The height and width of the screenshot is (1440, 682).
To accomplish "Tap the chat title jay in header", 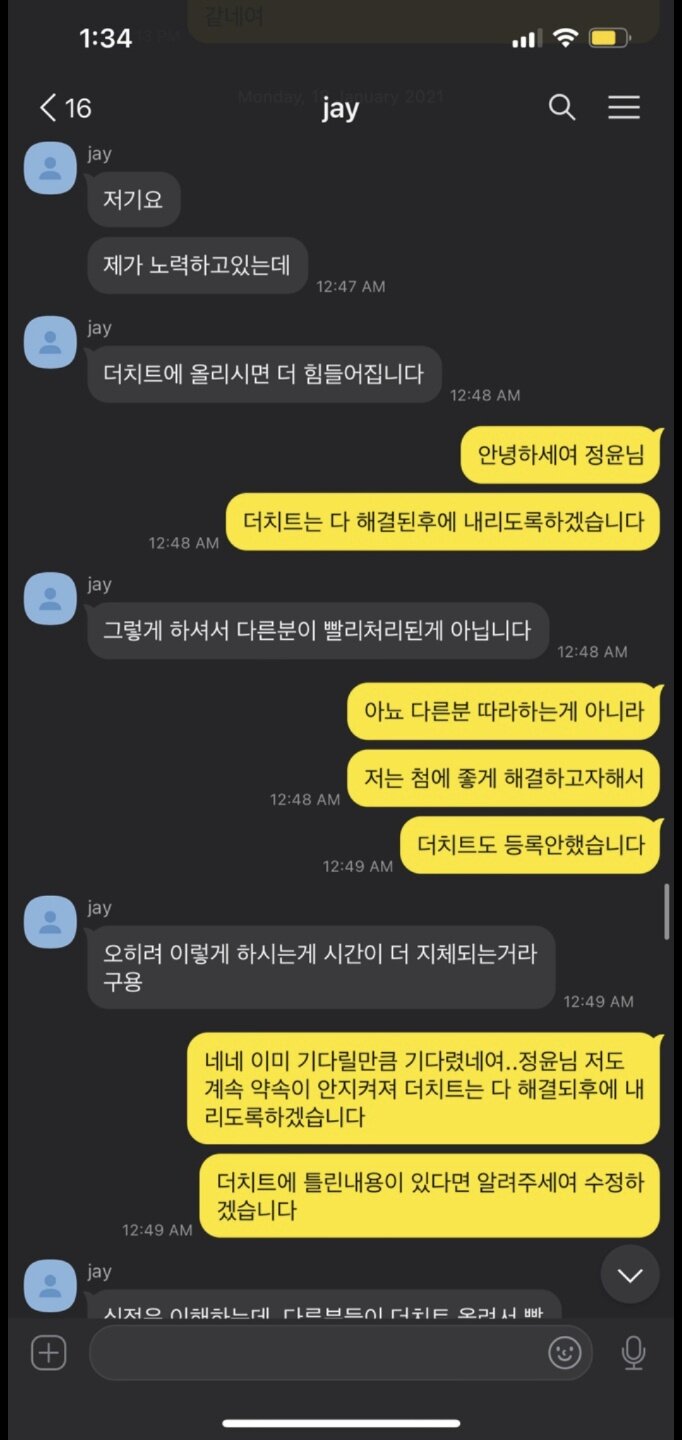I will 340,108.
